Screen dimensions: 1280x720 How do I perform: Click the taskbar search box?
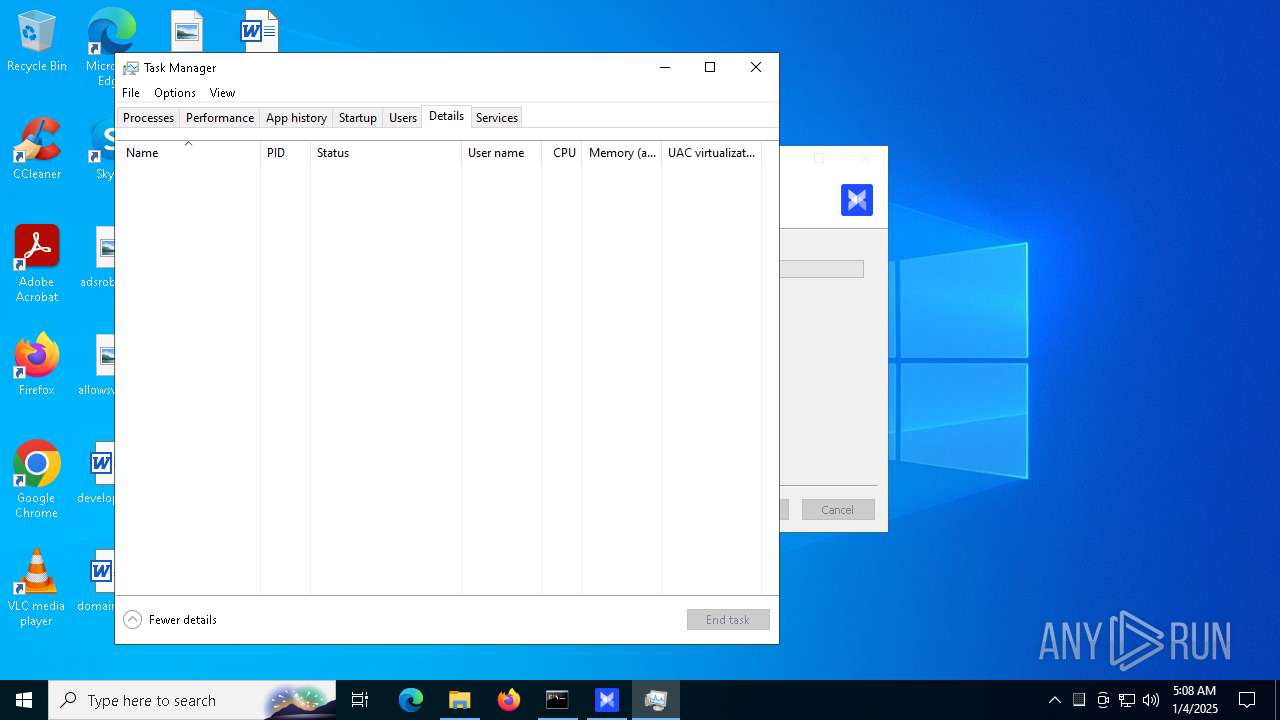(x=193, y=700)
